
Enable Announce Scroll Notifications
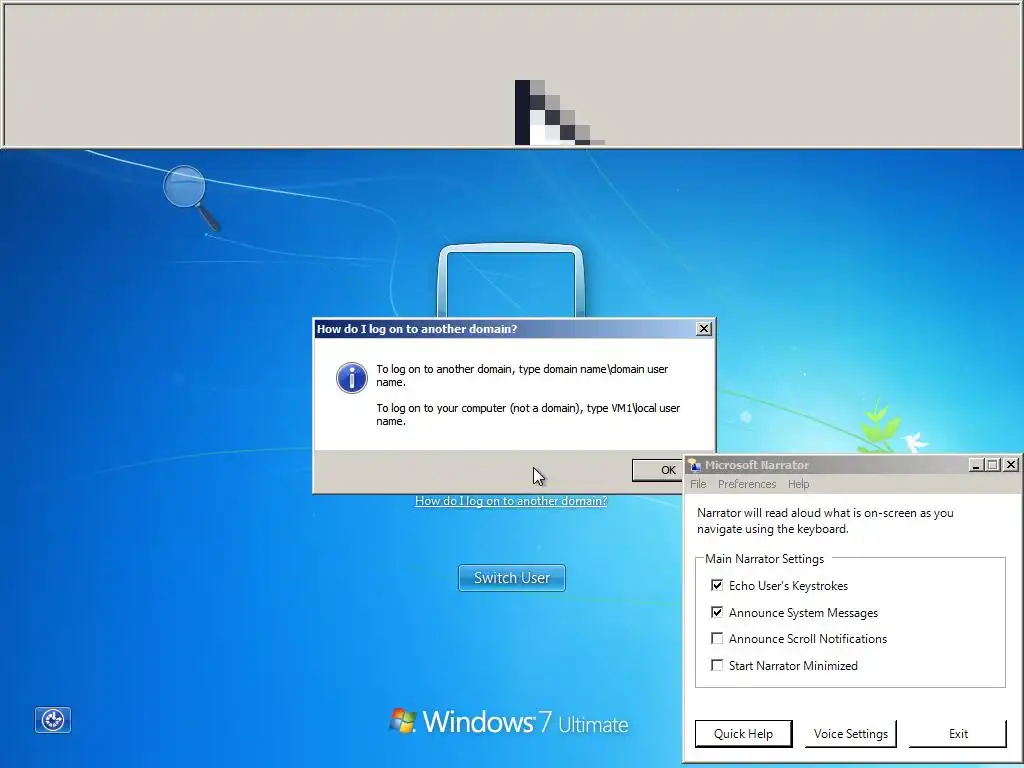[717, 638]
